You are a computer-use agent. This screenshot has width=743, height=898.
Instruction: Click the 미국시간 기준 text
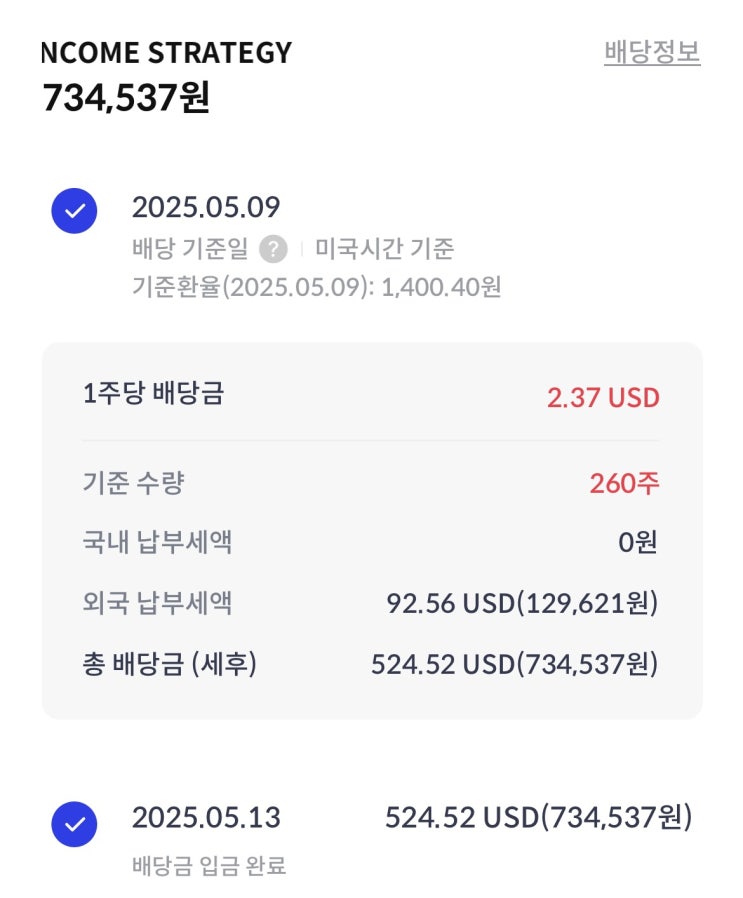coord(384,248)
